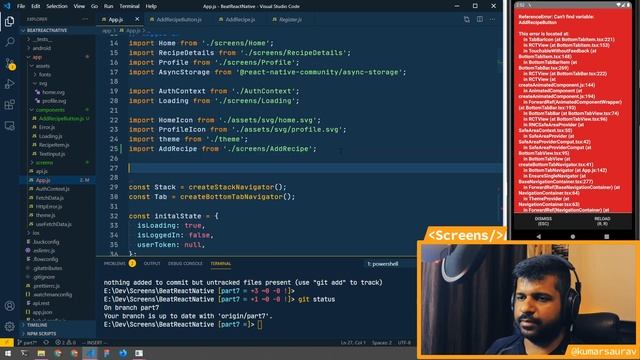Open the editor More Actions ellipsis

[493, 19]
